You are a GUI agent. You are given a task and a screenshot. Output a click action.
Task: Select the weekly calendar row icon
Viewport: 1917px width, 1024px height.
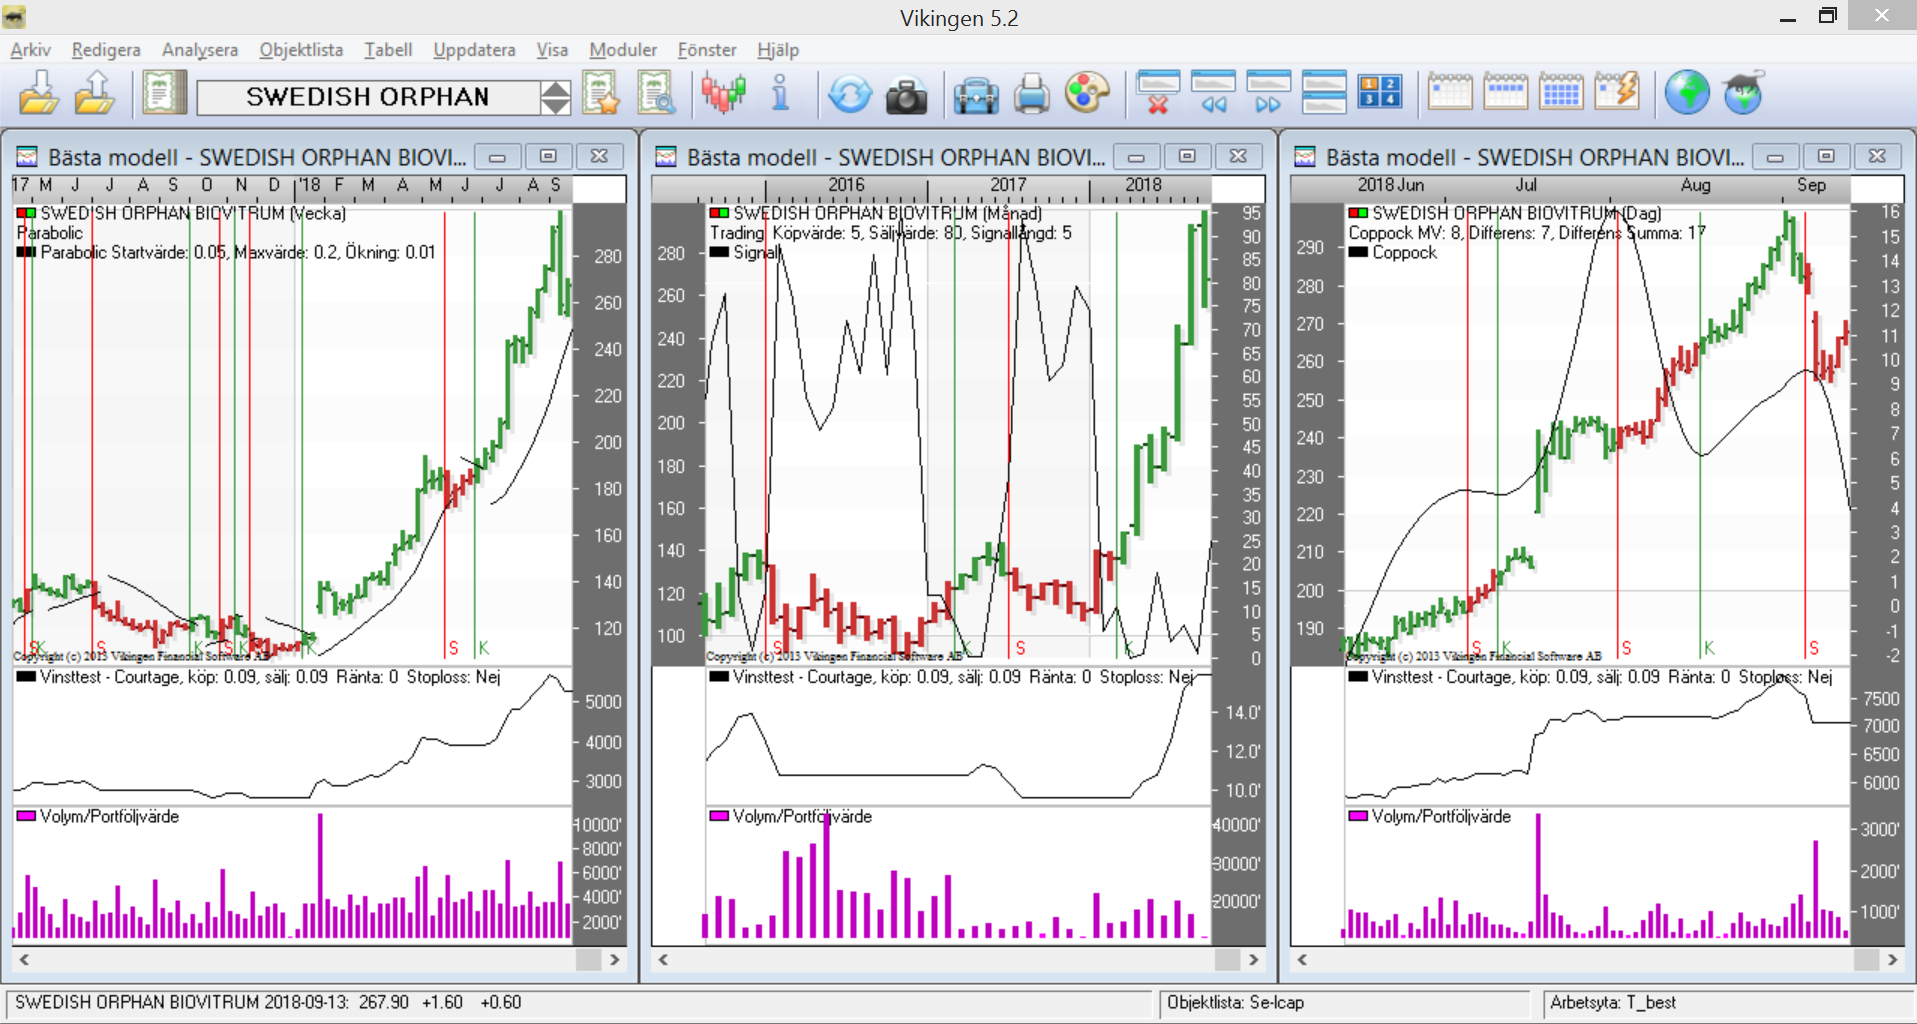click(1505, 92)
